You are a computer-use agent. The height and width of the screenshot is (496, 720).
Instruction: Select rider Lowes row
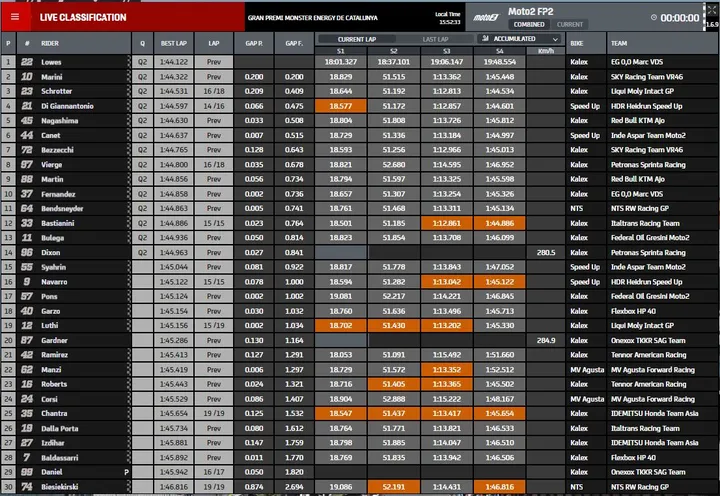[360, 62]
